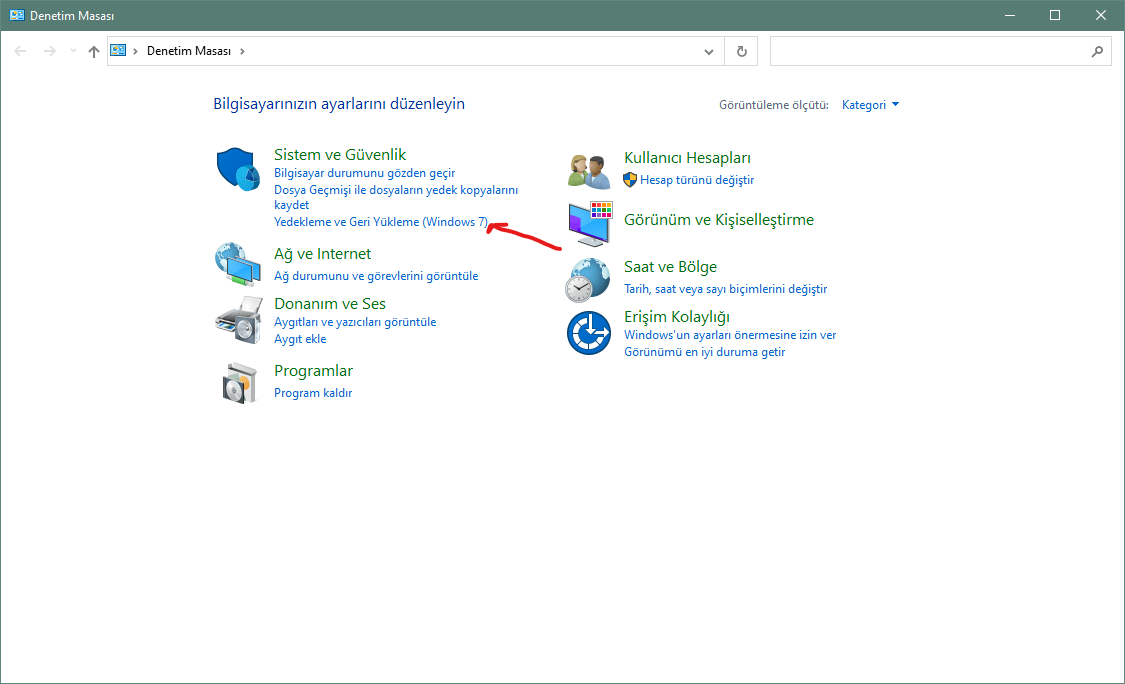This screenshot has height=684, width=1125.
Task: Expand the chevron after Denetim Masası breadcrumb
Action: pos(243,51)
